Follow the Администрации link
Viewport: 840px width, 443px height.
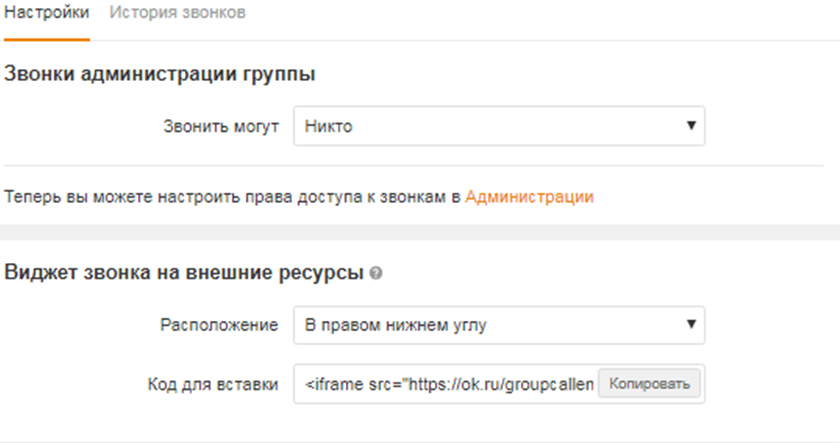[x=529, y=197]
